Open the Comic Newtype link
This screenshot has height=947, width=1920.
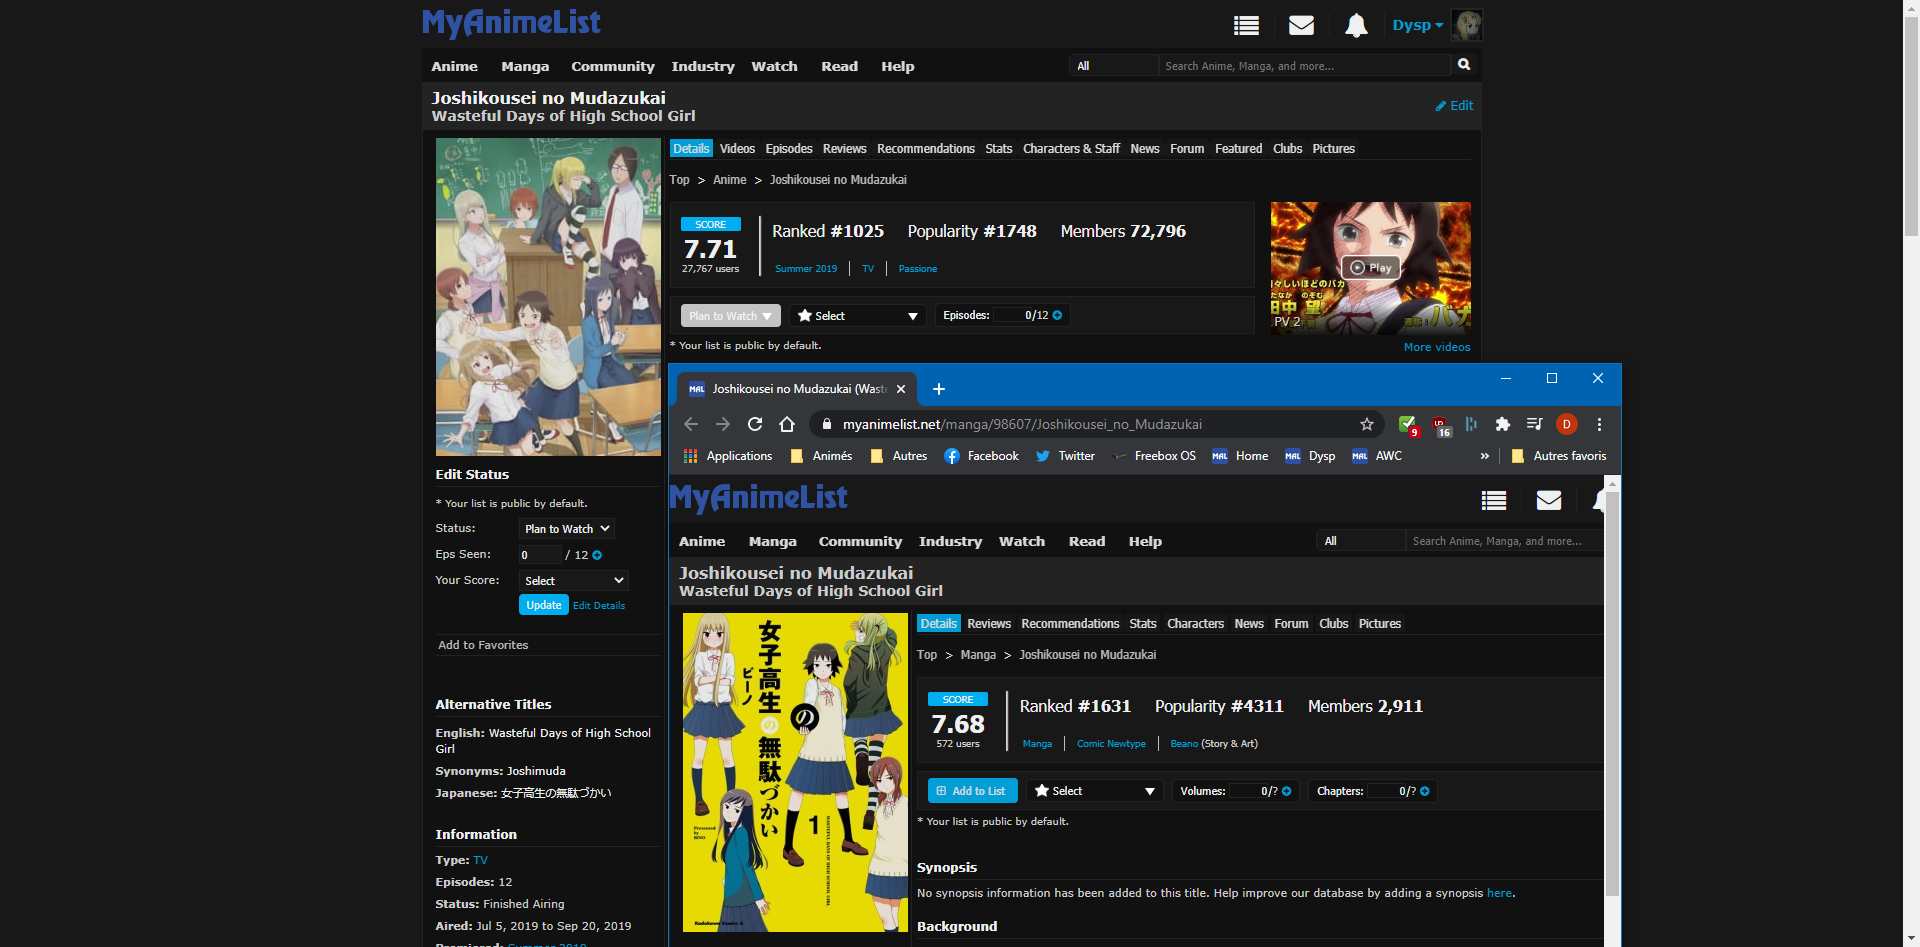point(1111,744)
